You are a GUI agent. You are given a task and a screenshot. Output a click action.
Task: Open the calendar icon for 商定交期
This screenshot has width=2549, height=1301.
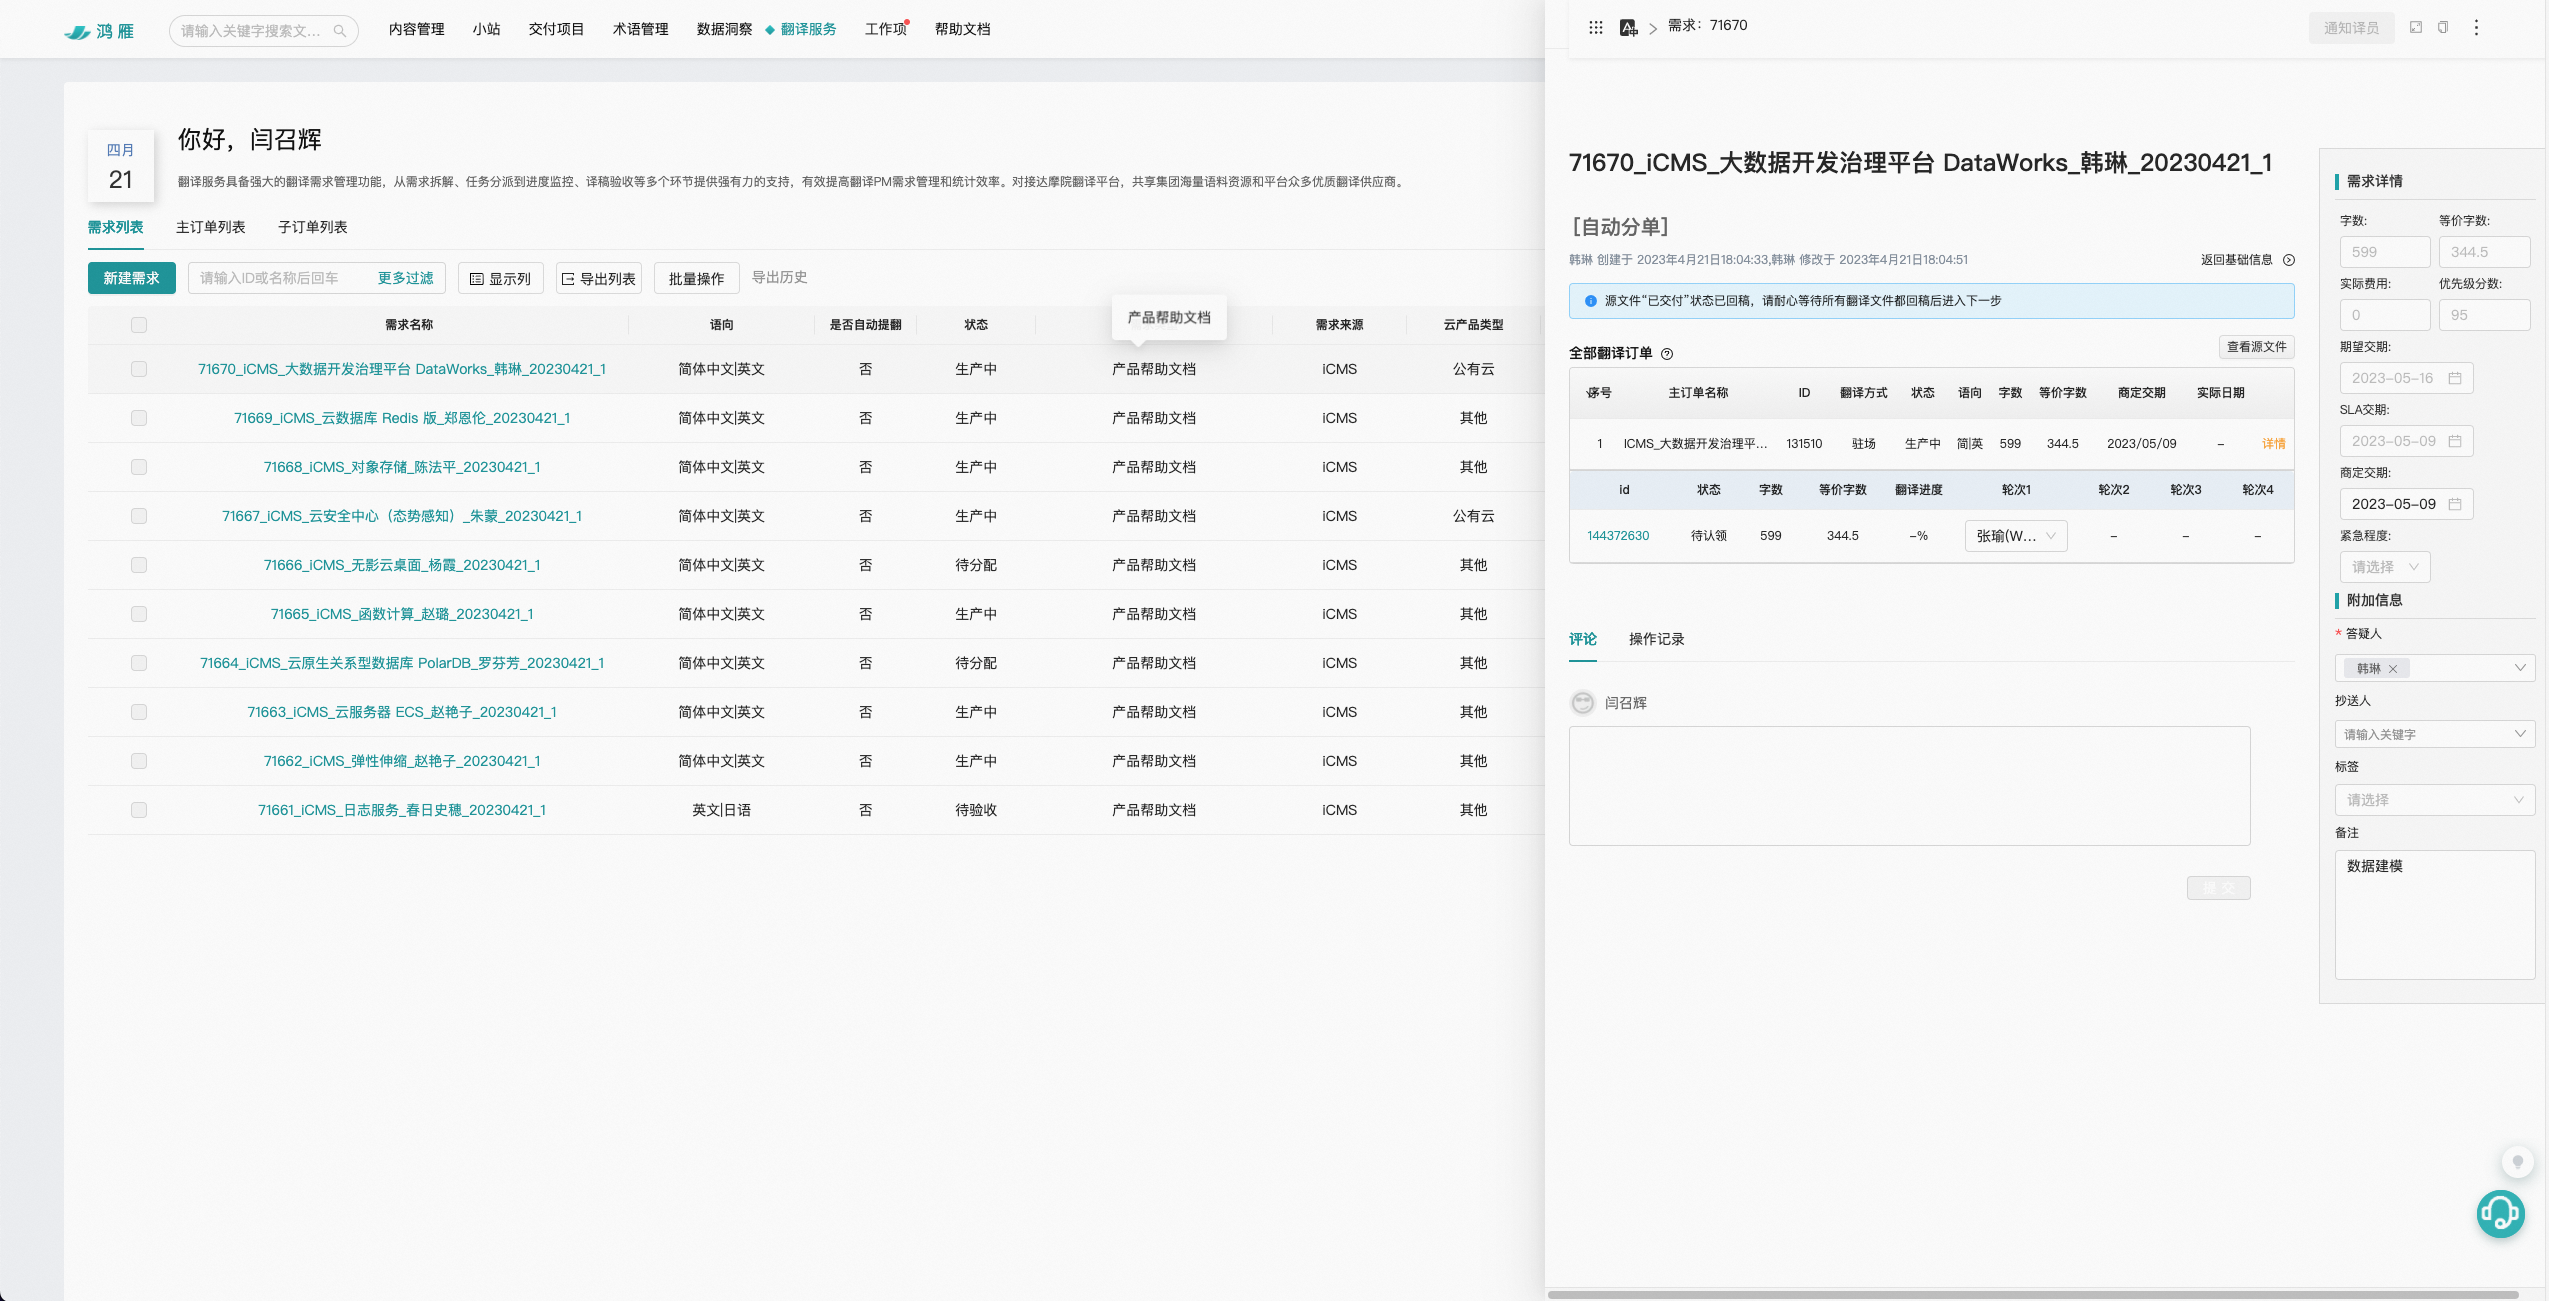coord(2454,504)
